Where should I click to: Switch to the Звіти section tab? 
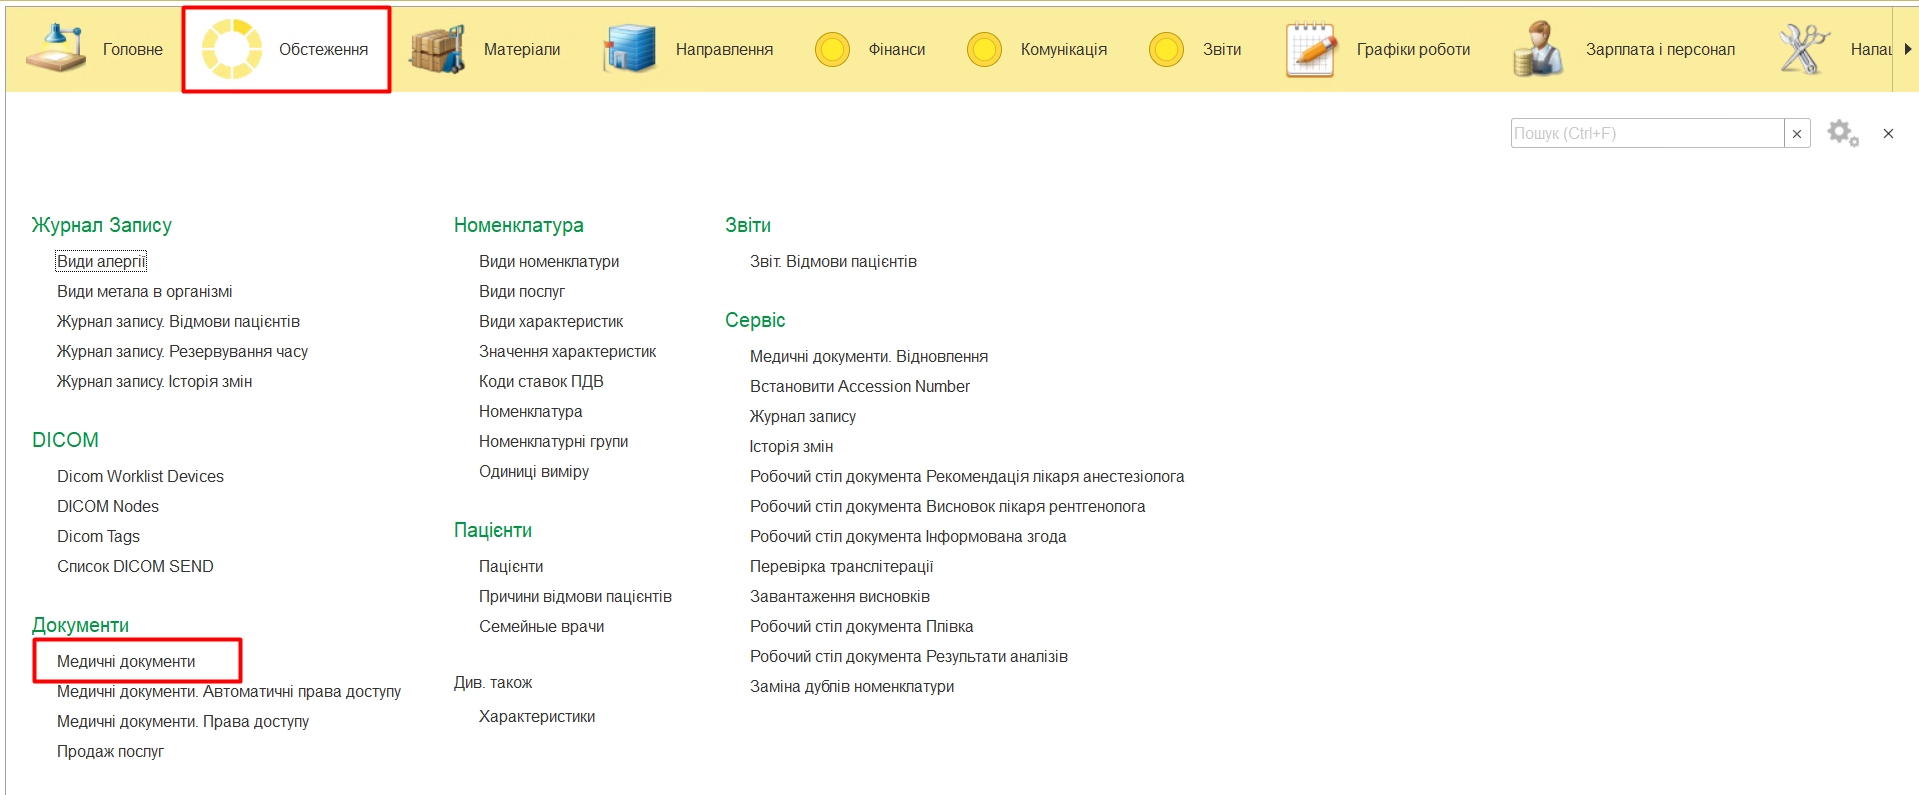tap(1221, 49)
